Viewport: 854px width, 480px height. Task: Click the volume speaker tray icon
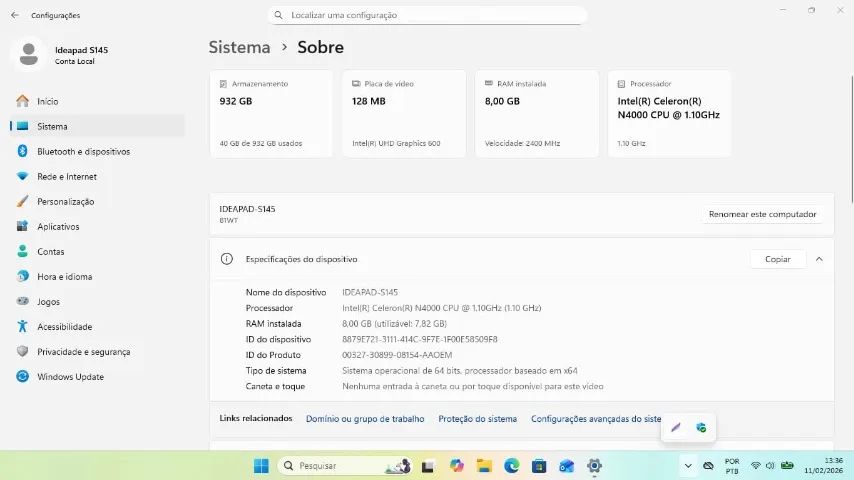click(x=770, y=466)
